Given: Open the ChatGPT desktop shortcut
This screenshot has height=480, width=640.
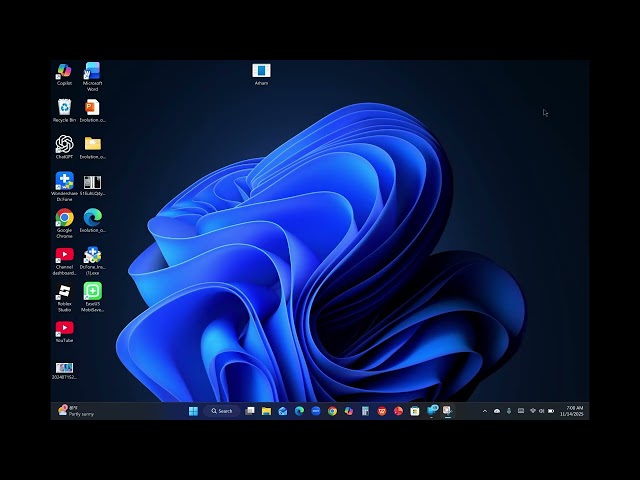Looking at the screenshot, I should [64, 144].
